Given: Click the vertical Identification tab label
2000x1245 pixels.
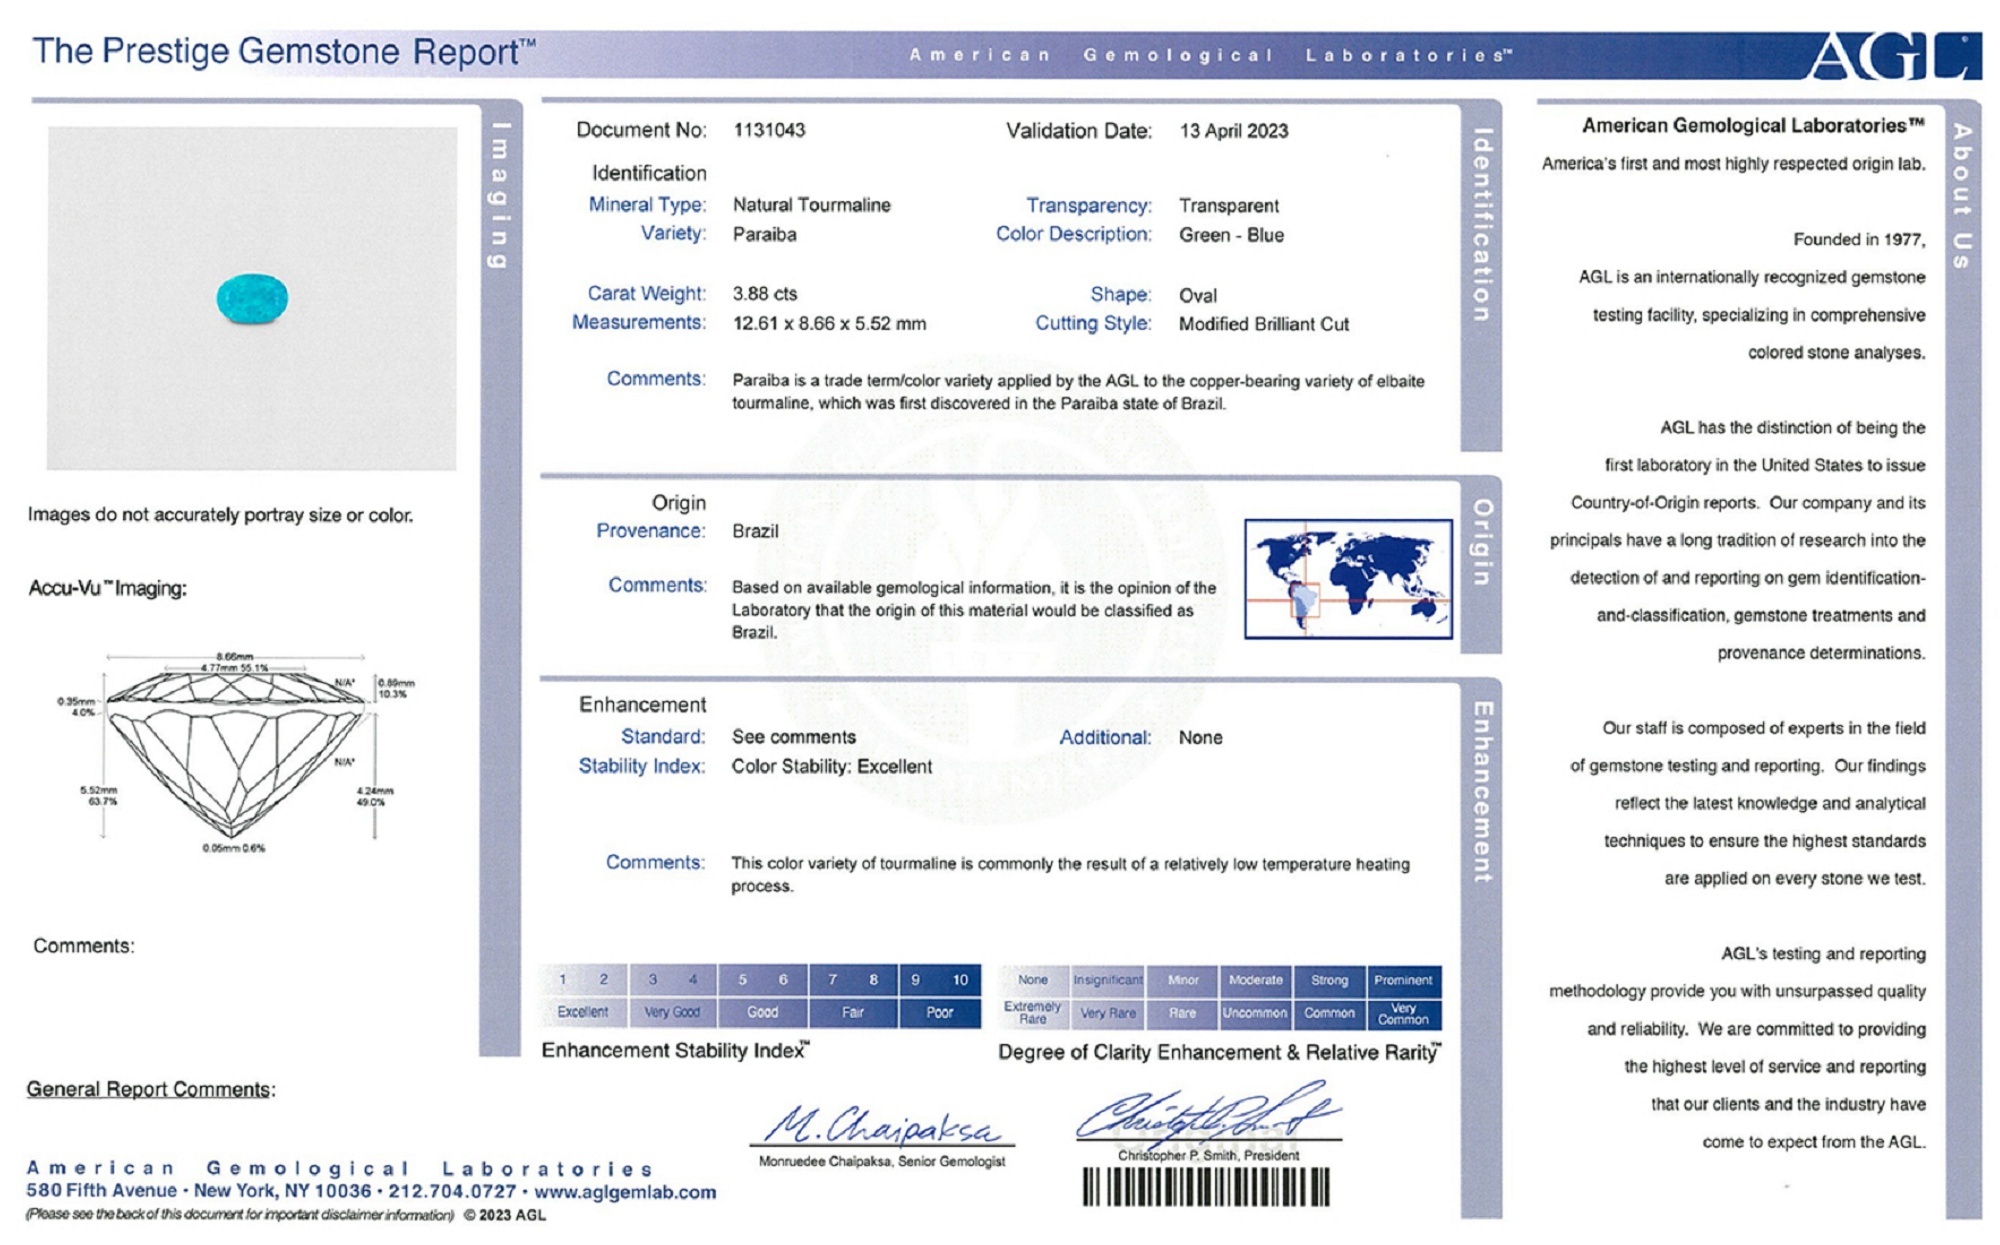Looking at the screenshot, I should pyautogui.click(x=1482, y=225).
